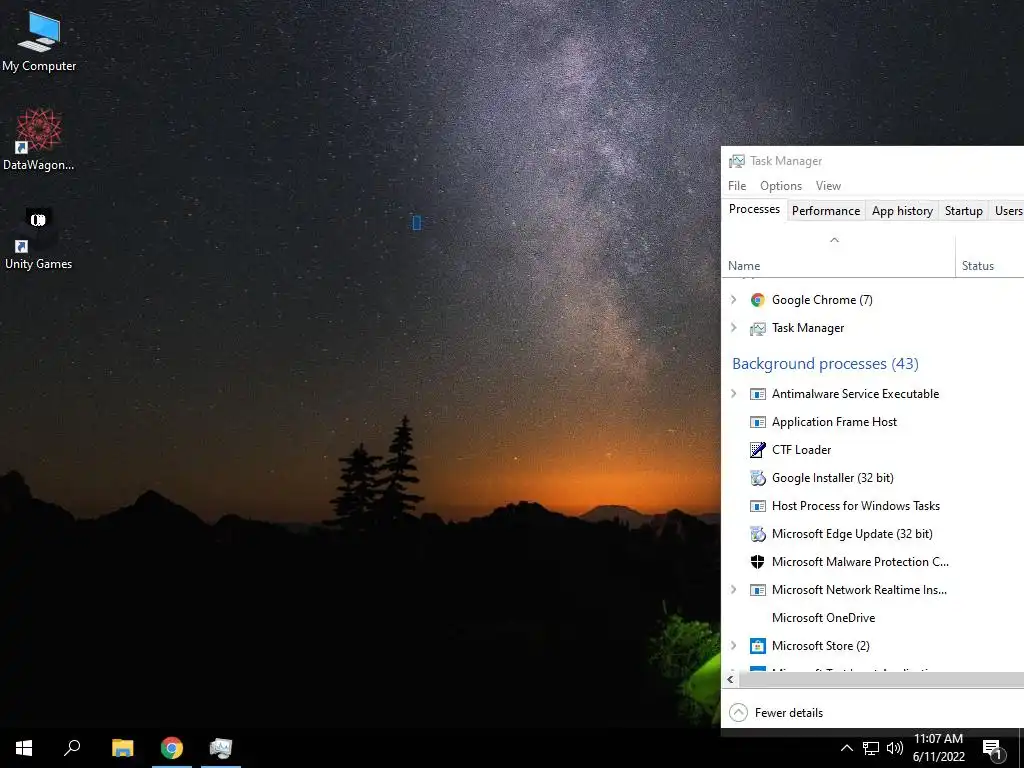Image resolution: width=1024 pixels, height=768 pixels.
Task: Expand the Google Chrome (7) process group
Action: click(733, 300)
